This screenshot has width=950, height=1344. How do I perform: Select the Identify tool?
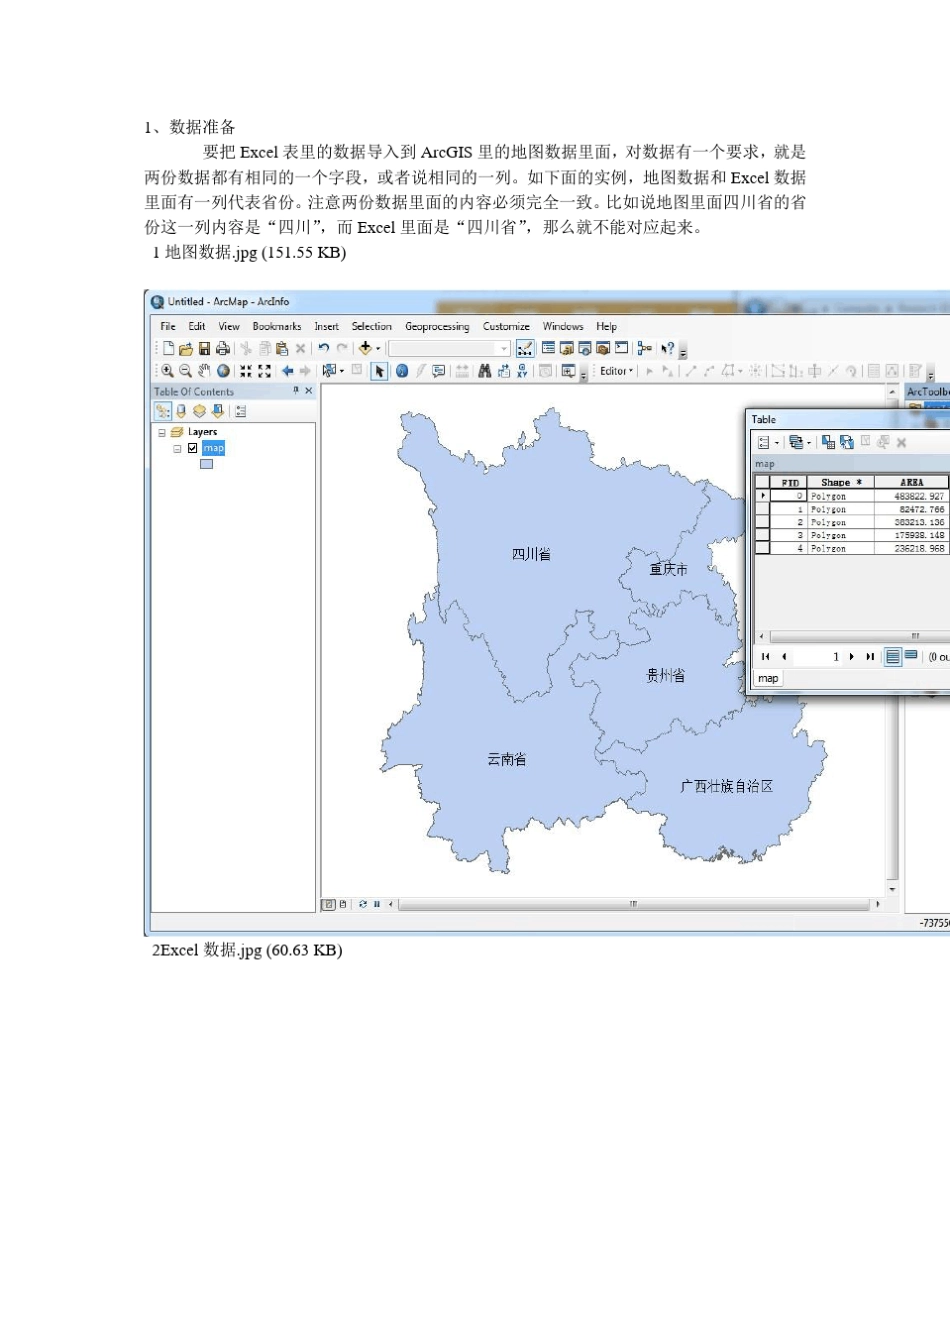401,371
